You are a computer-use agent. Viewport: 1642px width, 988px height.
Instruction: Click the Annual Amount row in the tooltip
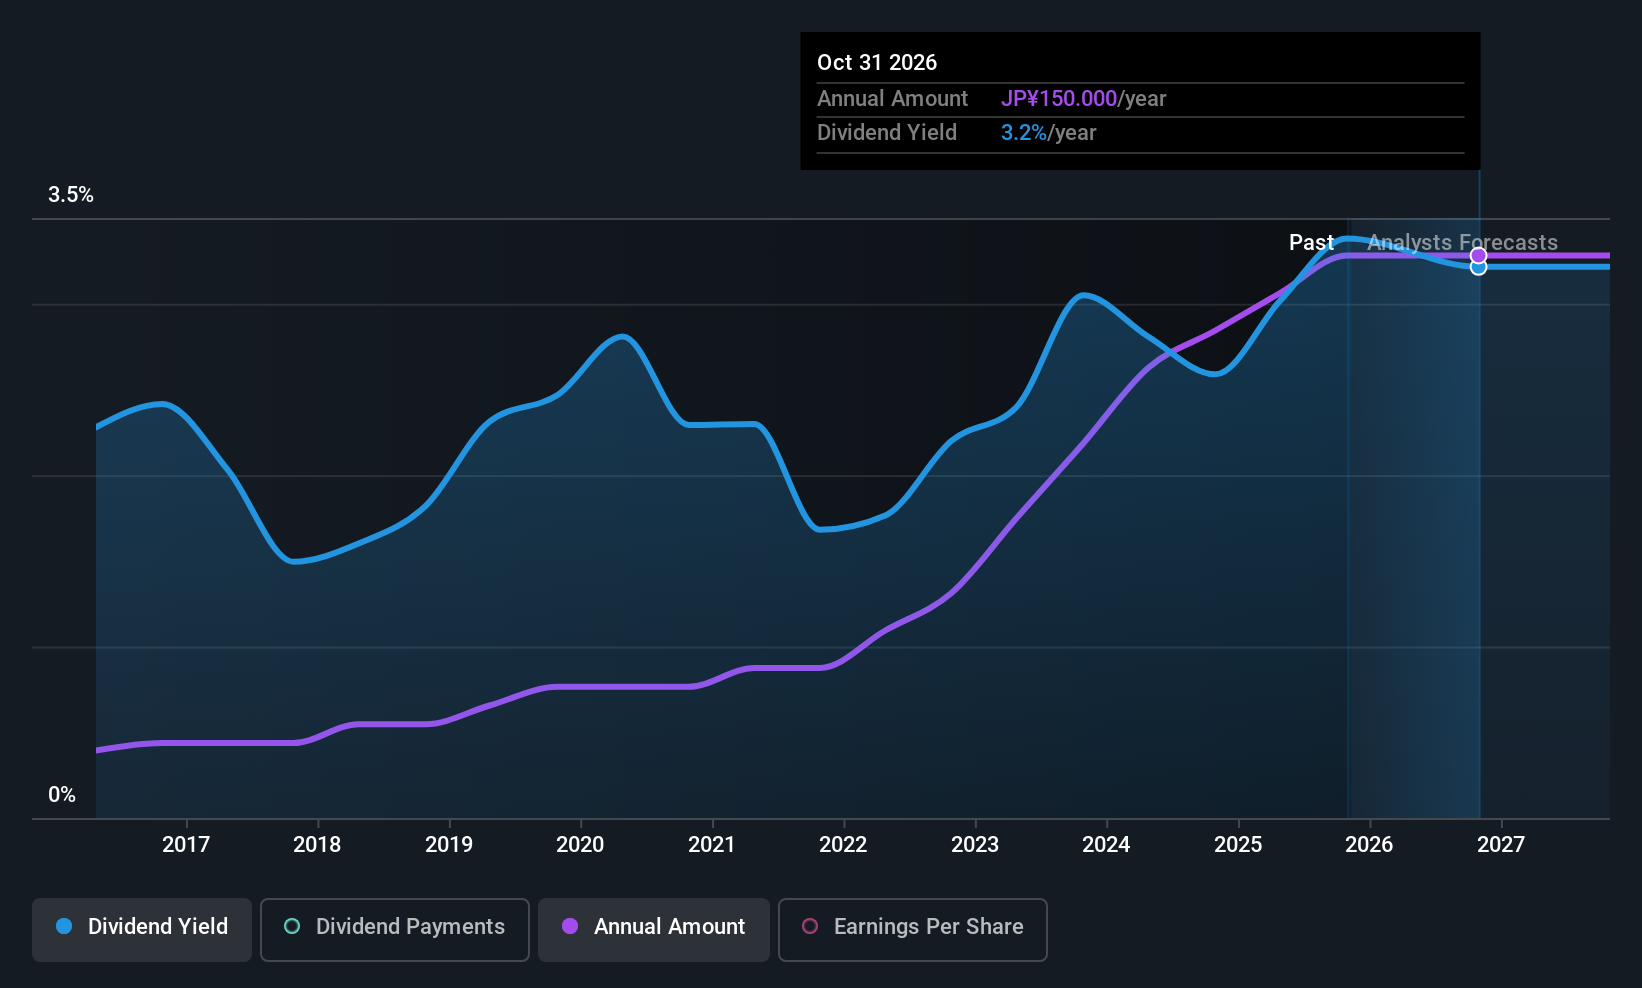pyautogui.click(x=893, y=98)
